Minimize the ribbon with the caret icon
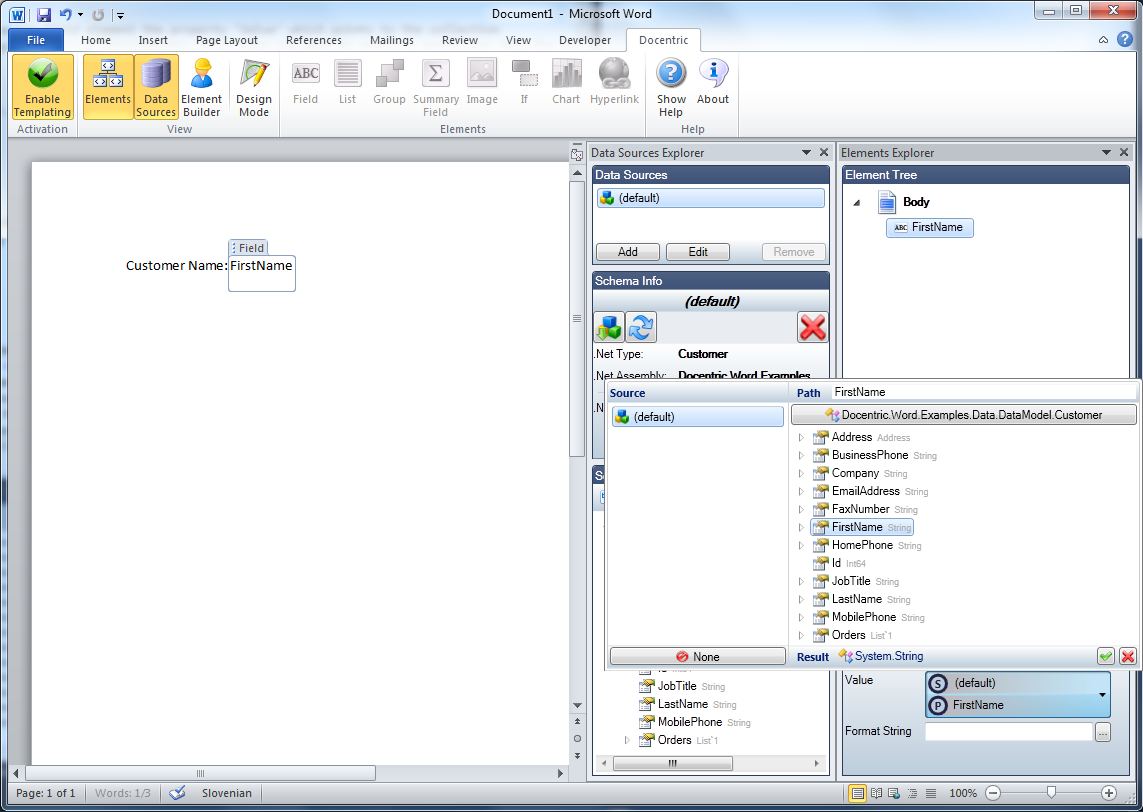The width and height of the screenshot is (1143, 812). 1104,39
